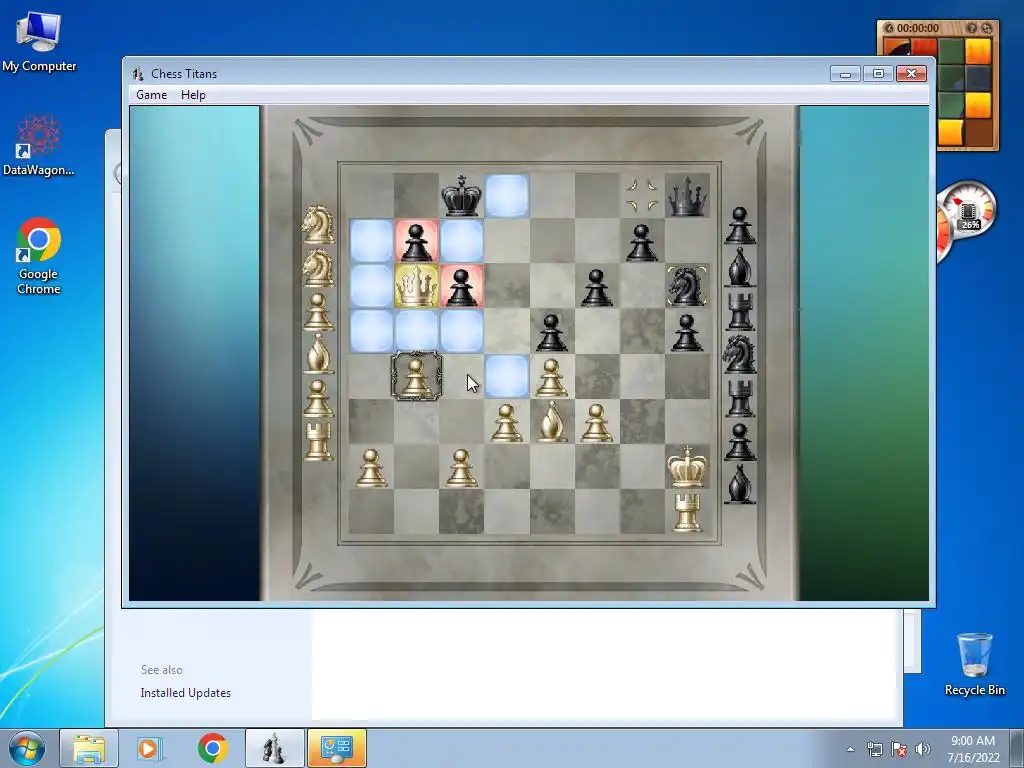
Task: Click the selected white queen on the yellow square
Action: point(416,285)
